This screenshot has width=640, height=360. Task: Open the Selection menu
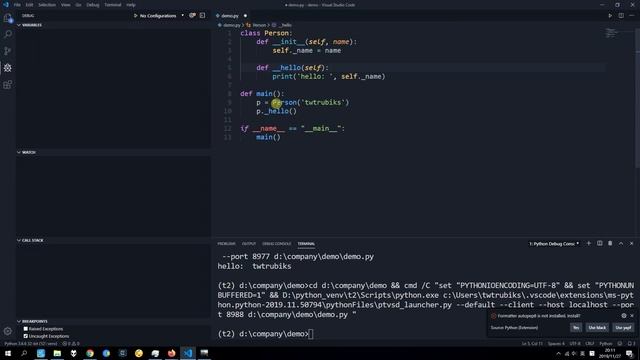click(x=47, y=5)
